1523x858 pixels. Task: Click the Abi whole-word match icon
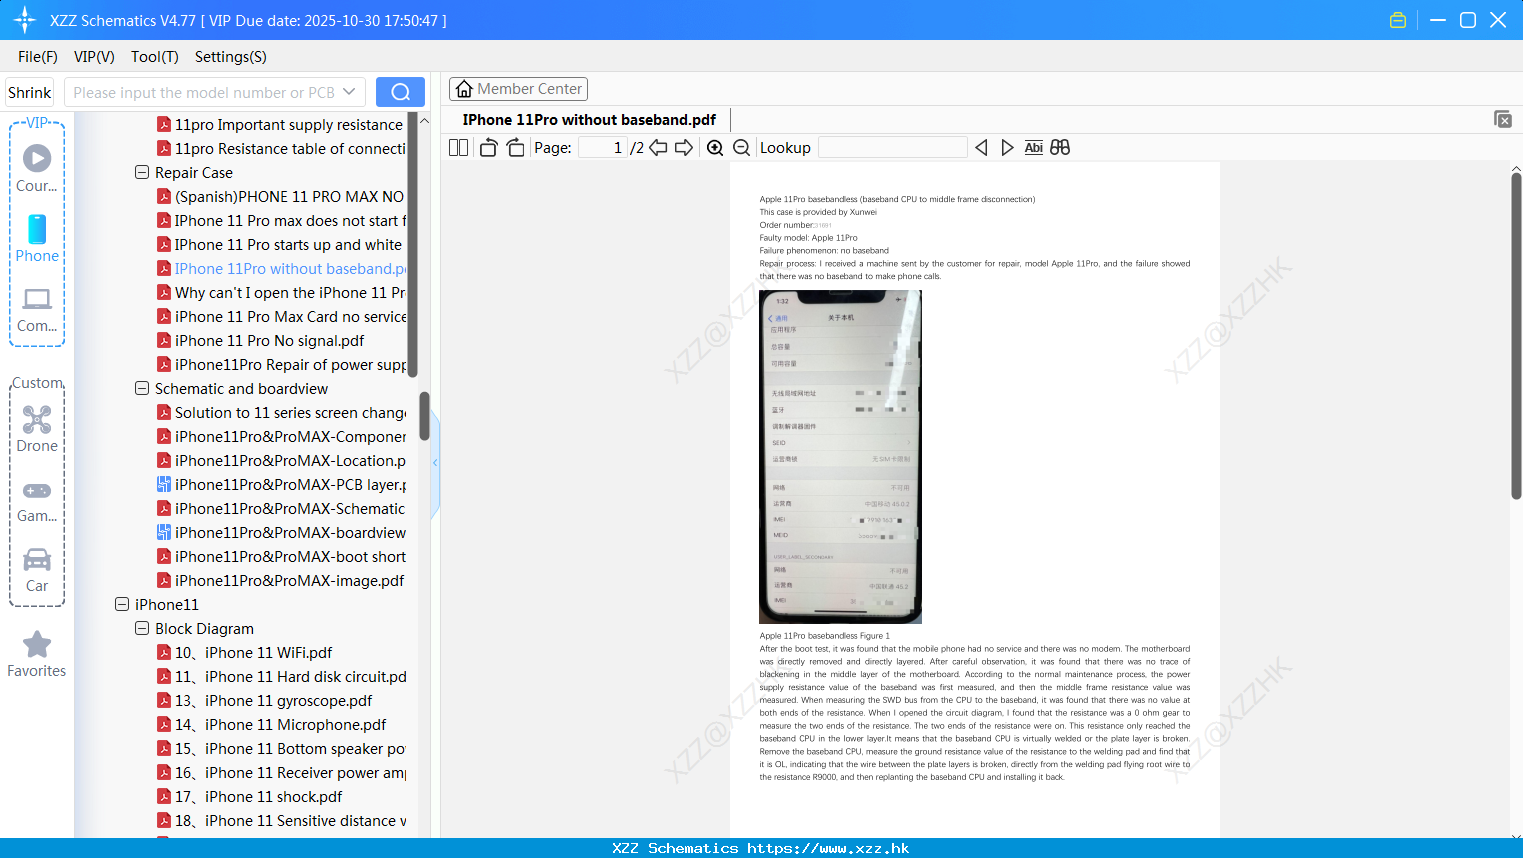click(1034, 148)
